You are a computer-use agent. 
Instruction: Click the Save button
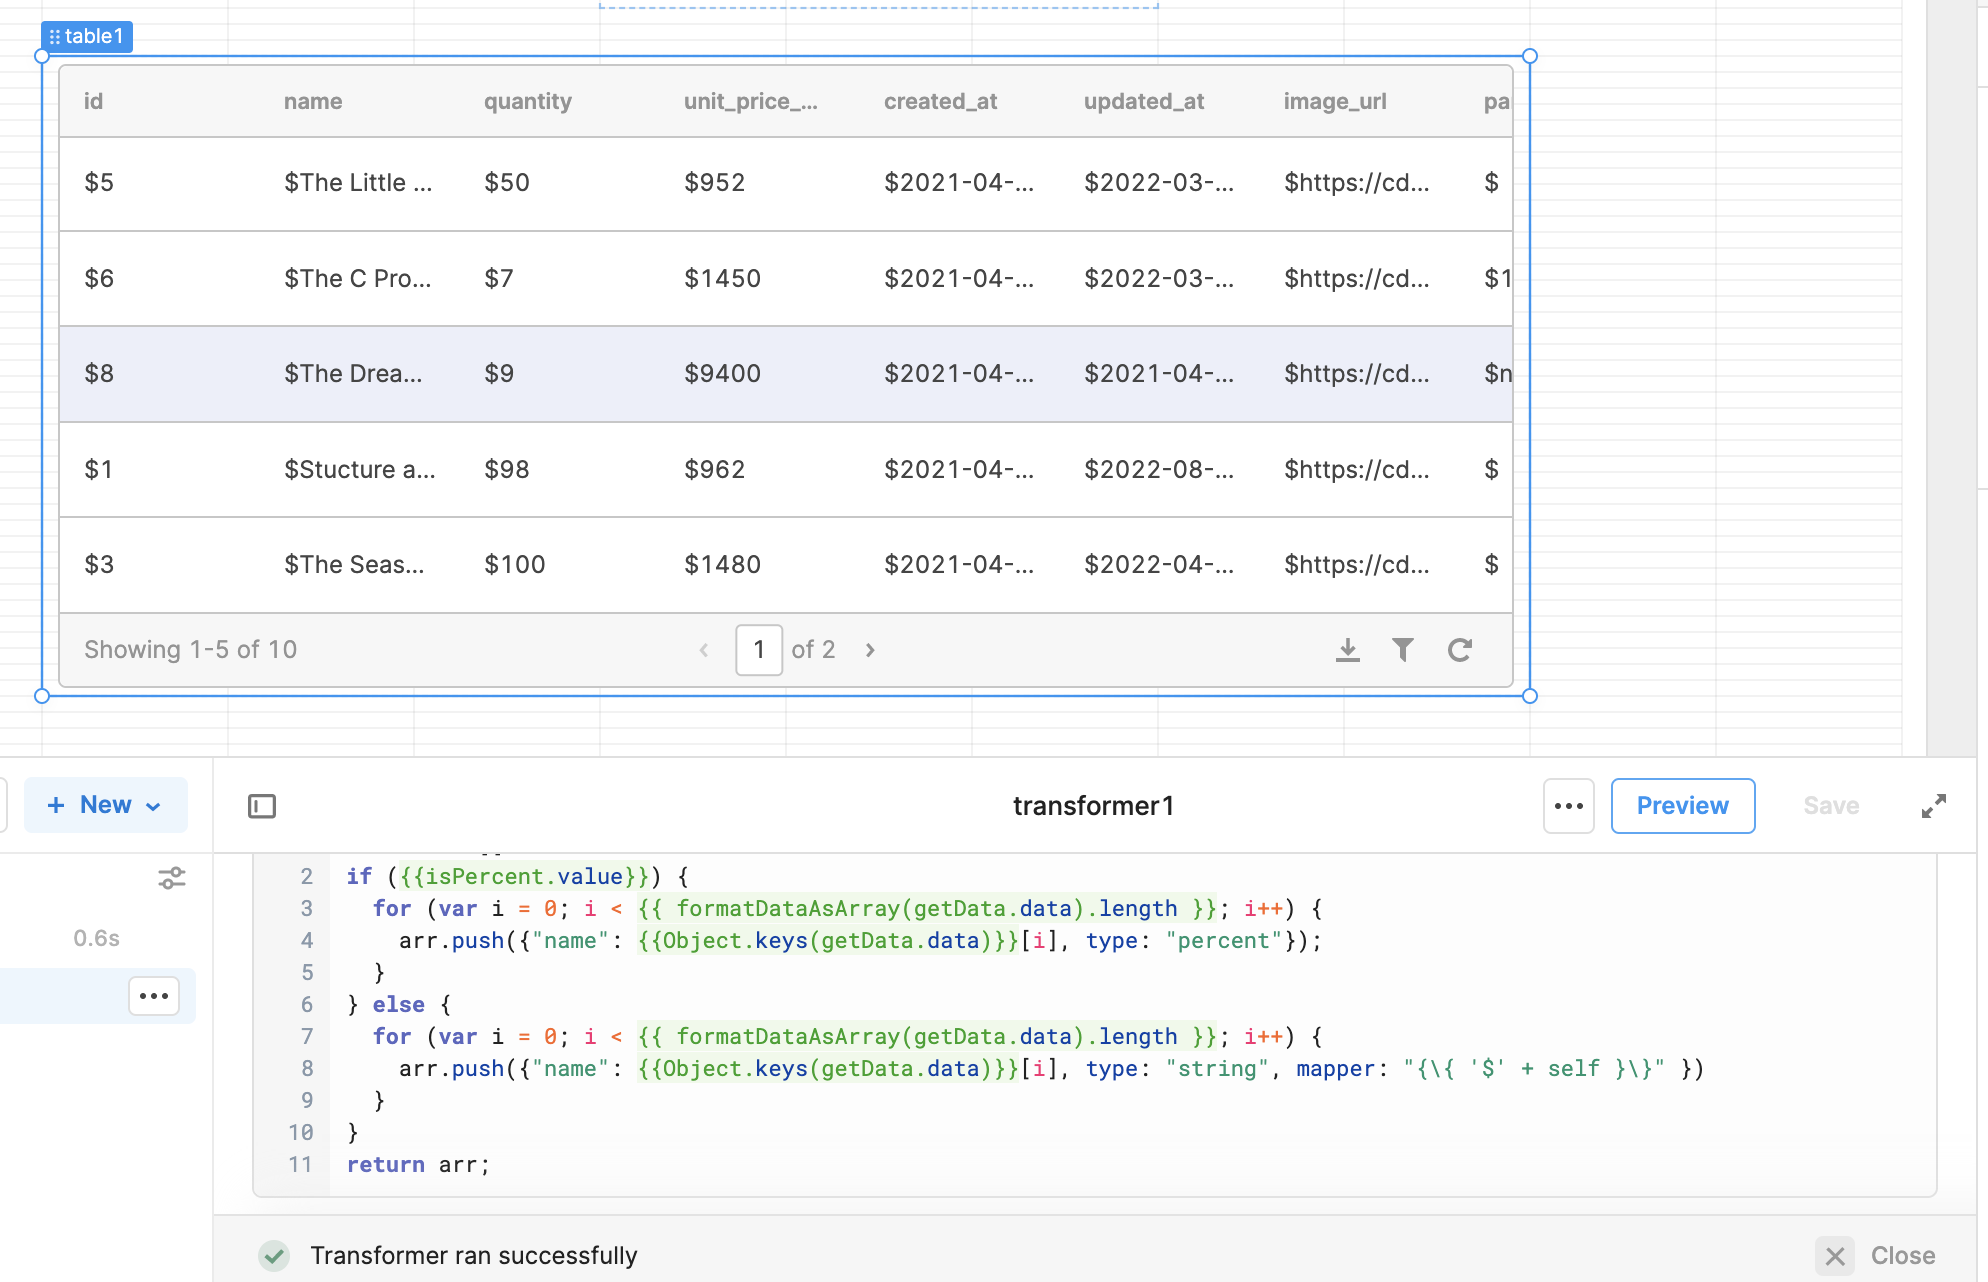point(1831,806)
